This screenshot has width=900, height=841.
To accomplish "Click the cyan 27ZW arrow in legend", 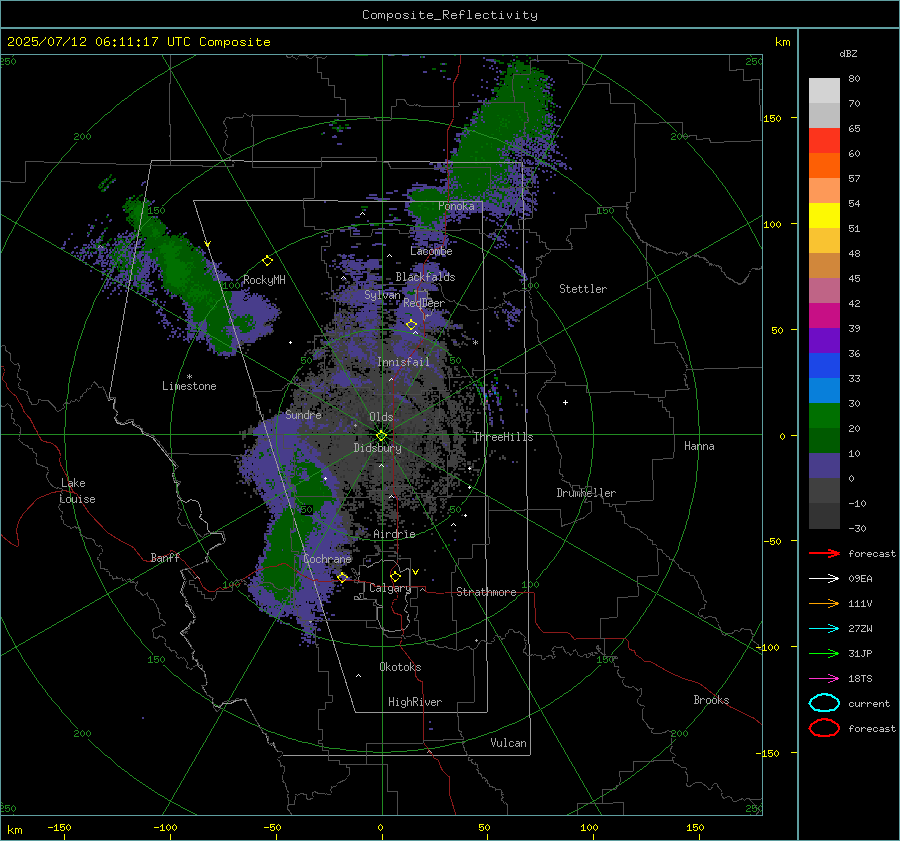I will 824,629.
